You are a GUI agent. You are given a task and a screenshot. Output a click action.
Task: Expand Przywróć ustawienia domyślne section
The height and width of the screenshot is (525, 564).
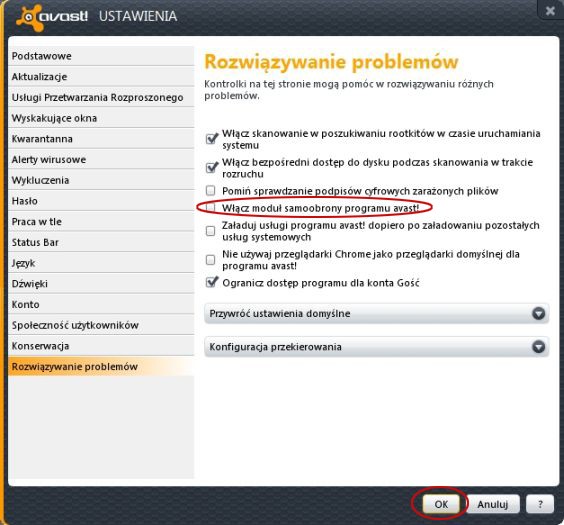pos(377,314)
